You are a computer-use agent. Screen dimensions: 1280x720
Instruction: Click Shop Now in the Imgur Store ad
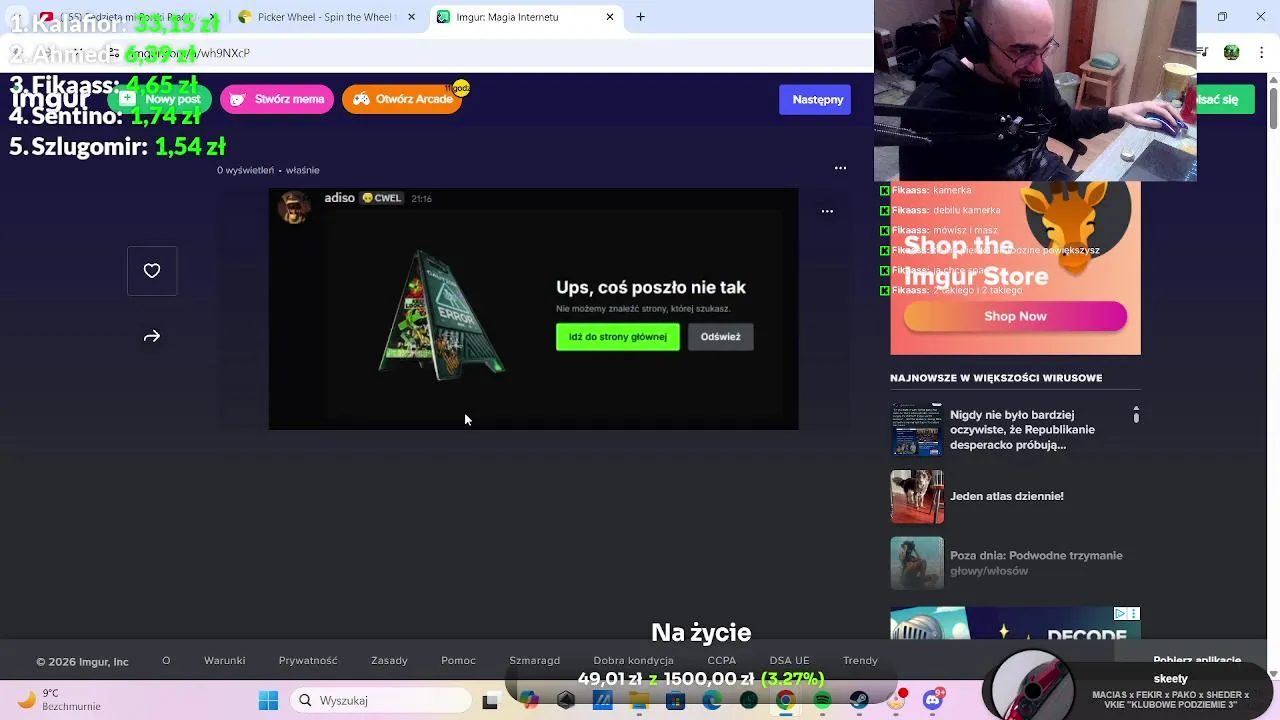pyautogui.click(x=1015, y=316)
